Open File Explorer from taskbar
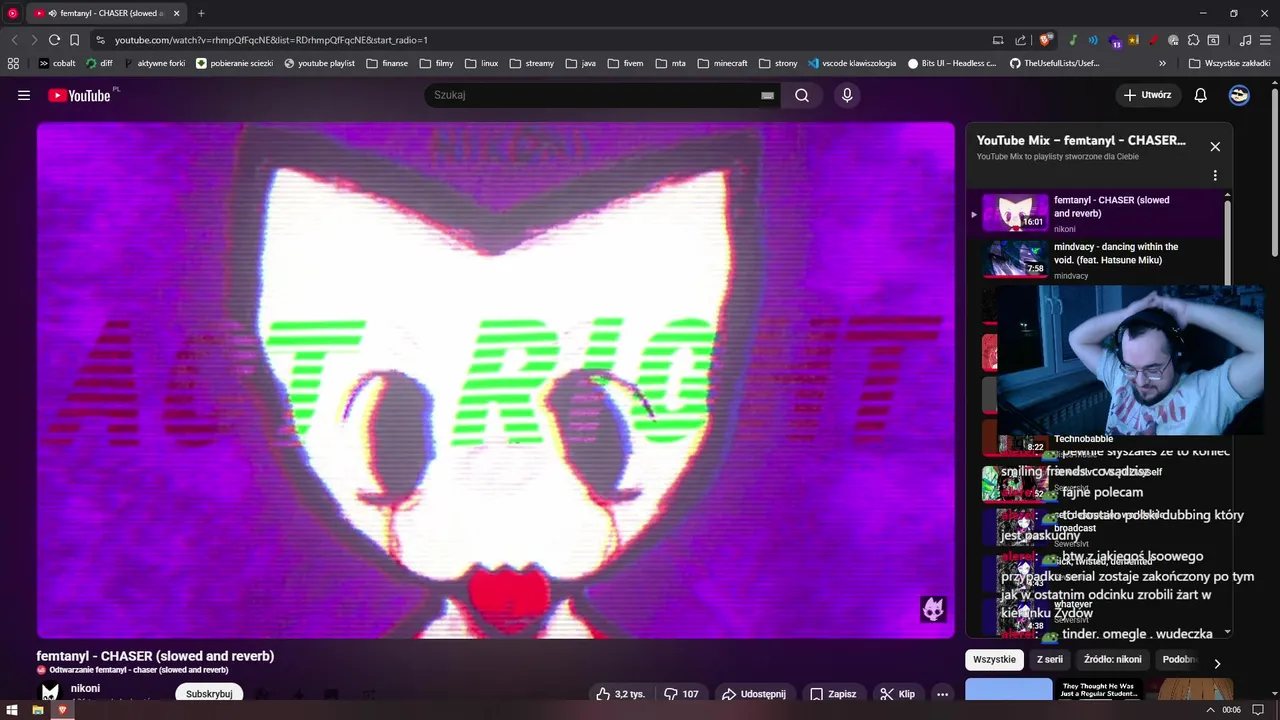 tap(37, 709)
